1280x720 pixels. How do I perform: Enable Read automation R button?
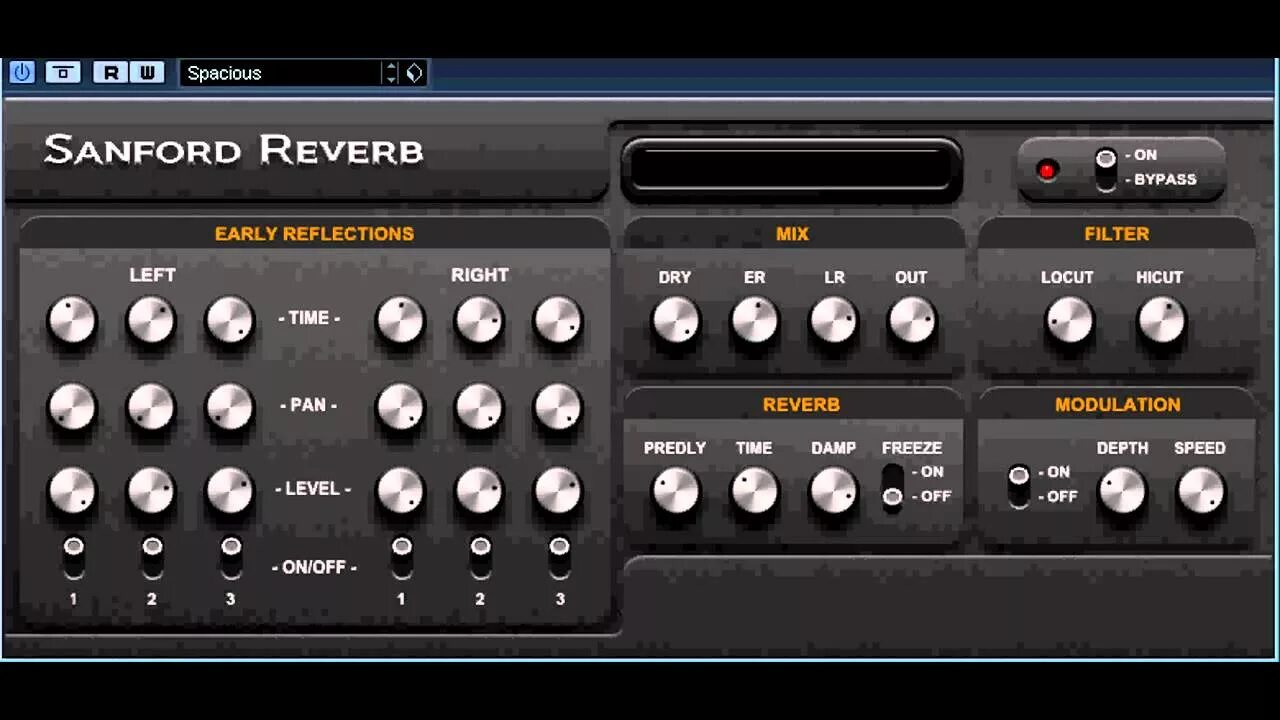(110, 72)
